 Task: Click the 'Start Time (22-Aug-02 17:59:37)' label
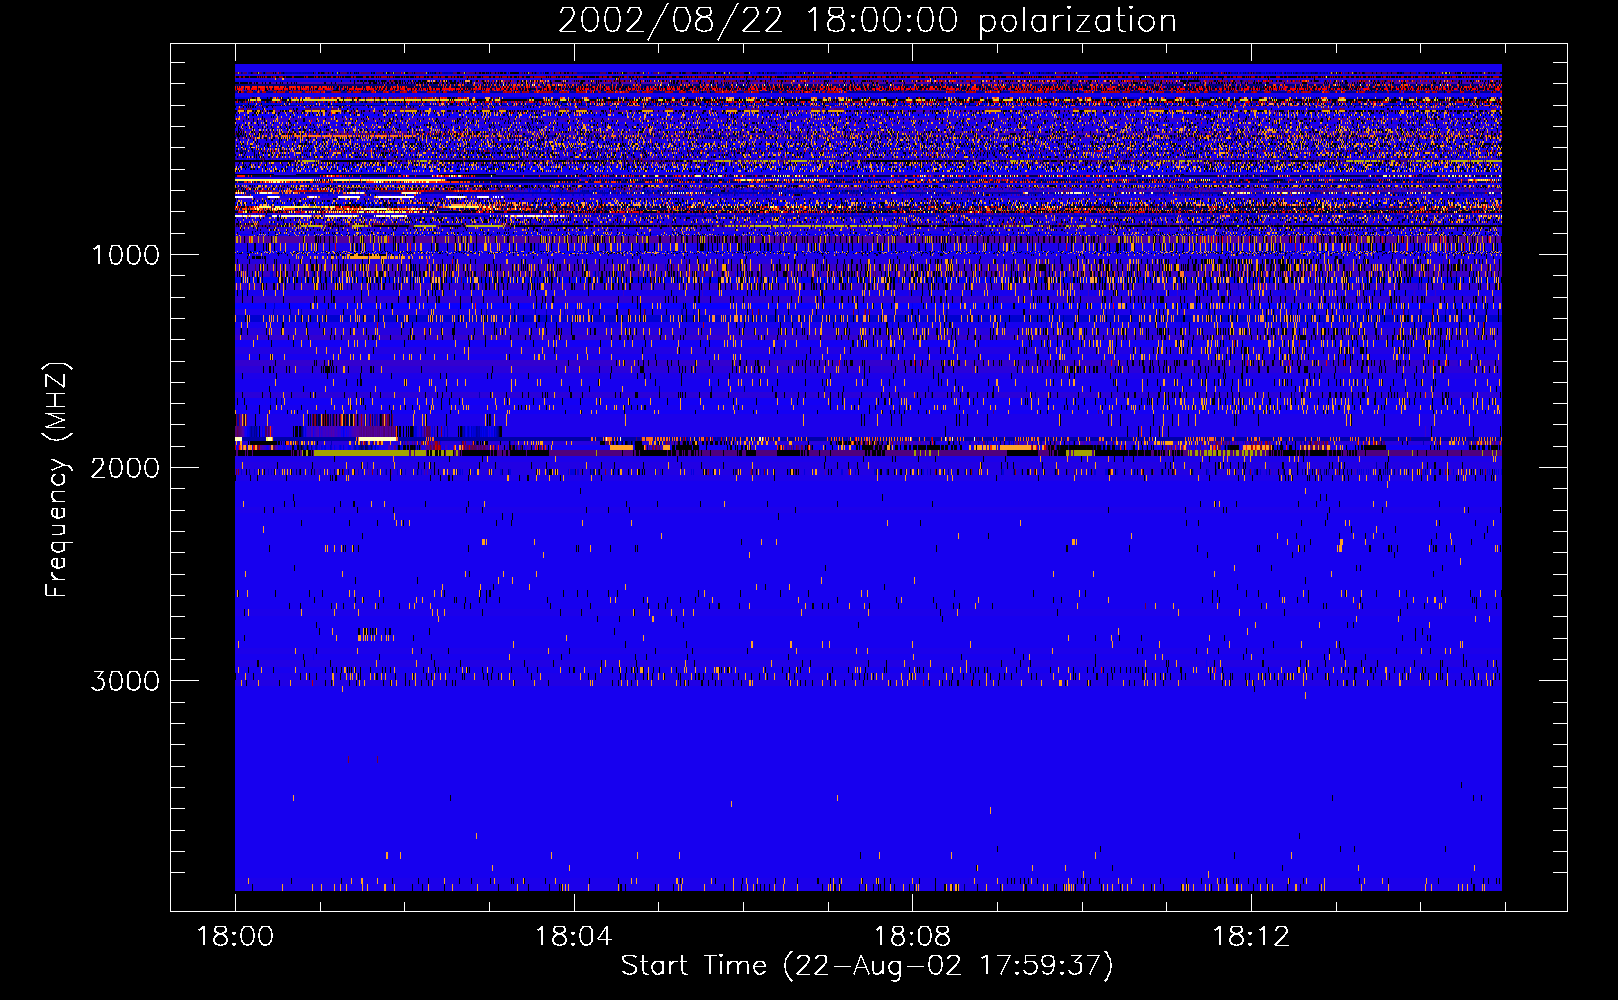point(867,965)
